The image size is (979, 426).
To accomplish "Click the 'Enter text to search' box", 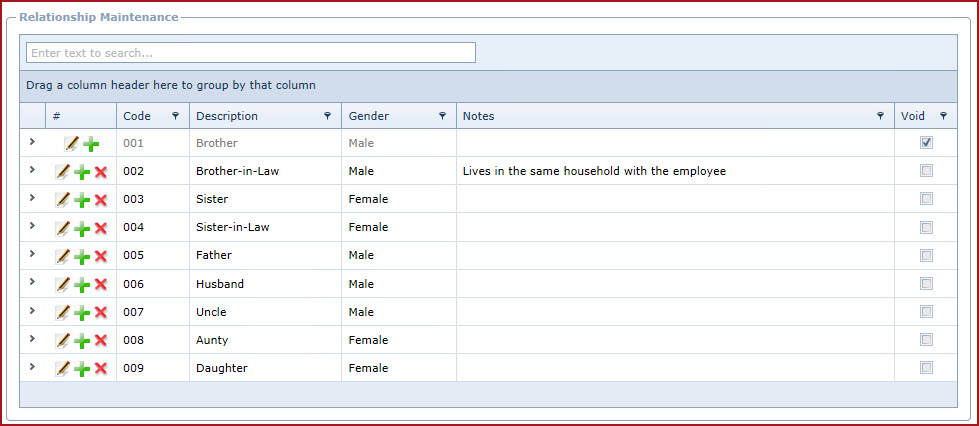I will 250,53.
